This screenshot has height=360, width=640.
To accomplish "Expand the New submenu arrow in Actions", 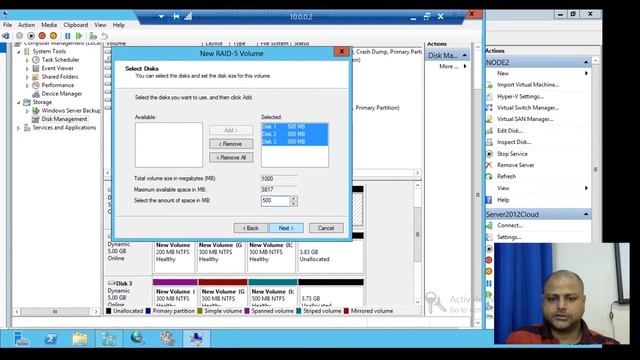I will (586, 73).
